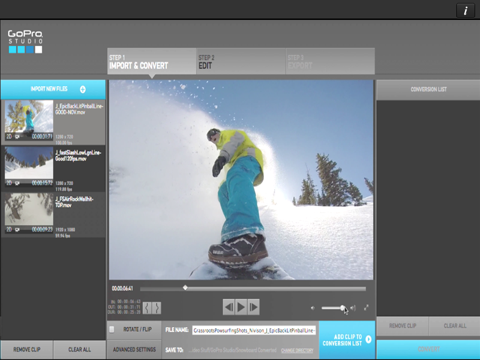Click the play button under preview
Screen dimensions: 480x360
click(x=241, y=307)
